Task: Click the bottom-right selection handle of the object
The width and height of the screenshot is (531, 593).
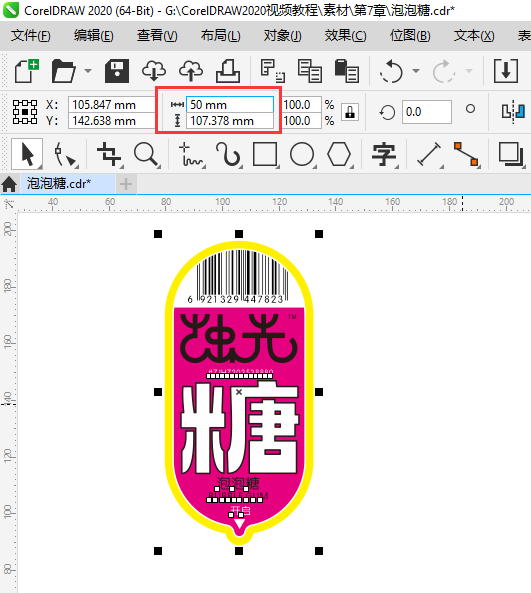Action: (319, 551)
